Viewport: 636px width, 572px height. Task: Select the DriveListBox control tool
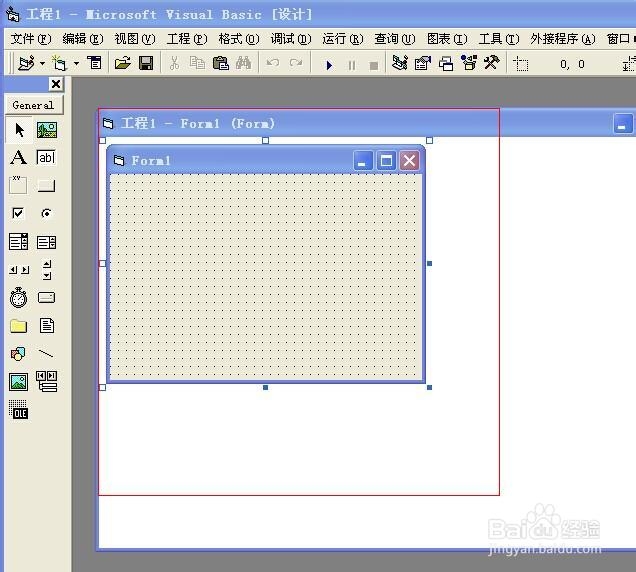pos(46,297)
